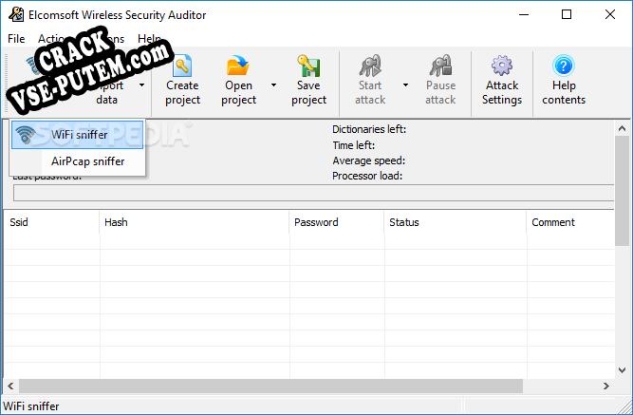Click the progress bar under Last password
The image size is (633, 415).
[x=314, y=193]
